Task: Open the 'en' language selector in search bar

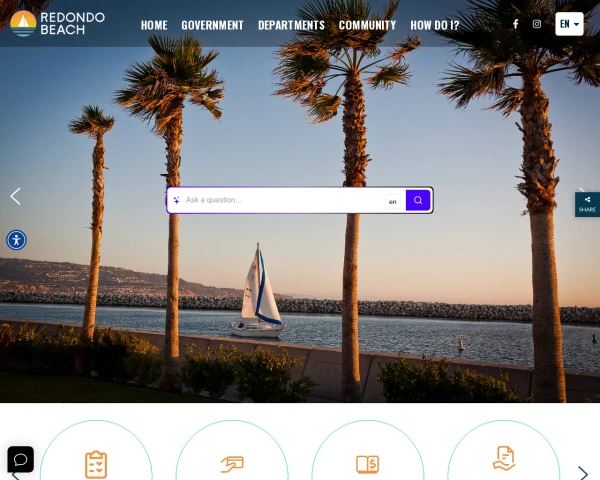Action: click(393, 202)
